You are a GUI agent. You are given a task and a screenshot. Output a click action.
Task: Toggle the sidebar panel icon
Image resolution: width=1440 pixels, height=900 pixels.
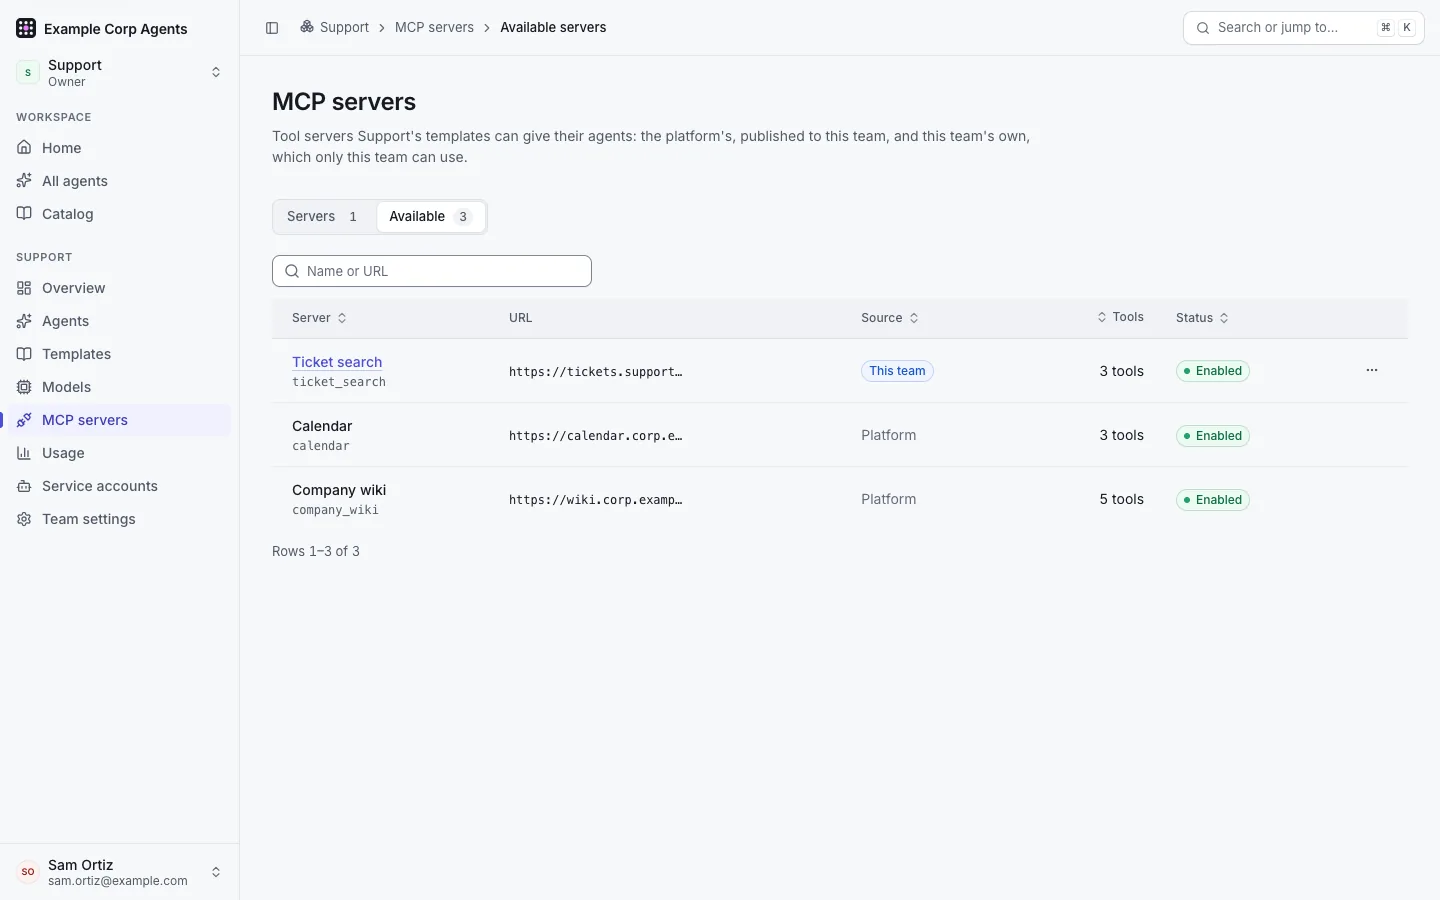click(272, 28)
